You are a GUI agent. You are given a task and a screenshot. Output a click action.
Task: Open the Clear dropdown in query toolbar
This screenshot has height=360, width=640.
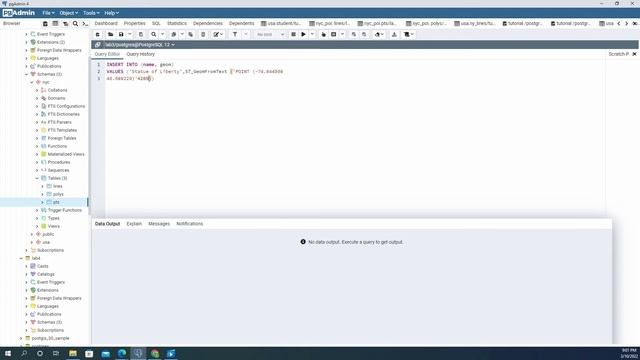tap(378, 35)
